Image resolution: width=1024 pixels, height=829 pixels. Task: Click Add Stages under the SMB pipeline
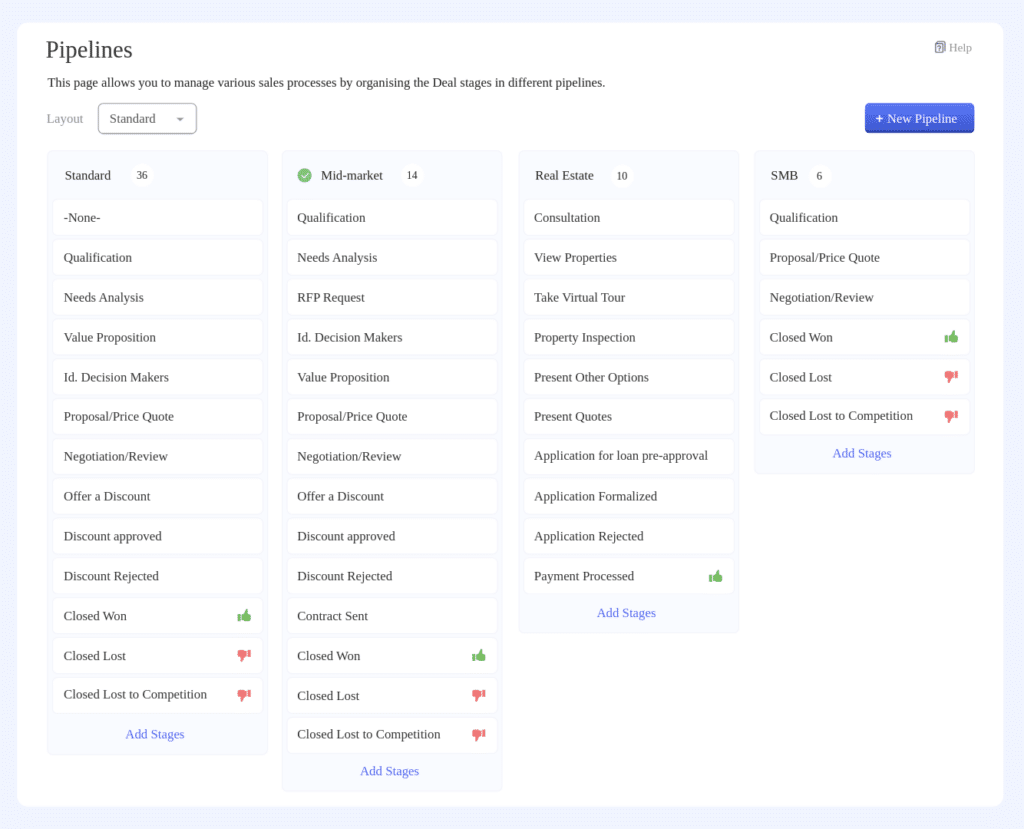click(861, 453)
